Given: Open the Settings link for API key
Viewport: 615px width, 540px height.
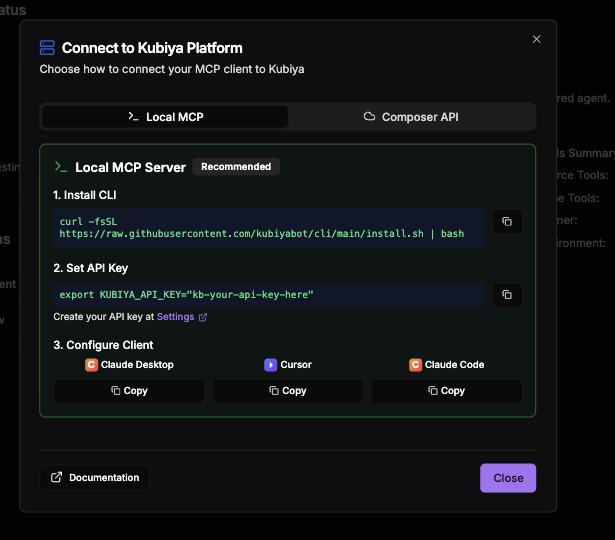Looking at the screenshot, I should [x=175, y=317].
